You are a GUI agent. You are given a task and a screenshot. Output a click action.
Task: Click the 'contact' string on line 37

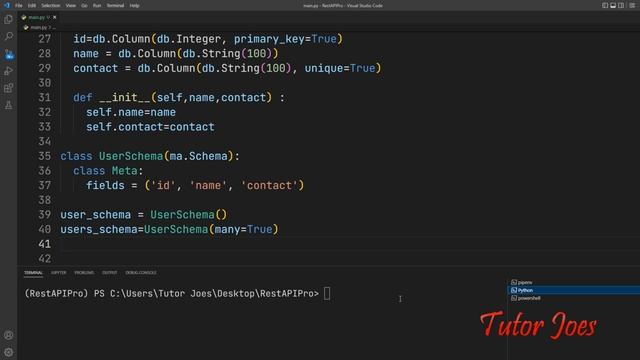coord(269,185)
